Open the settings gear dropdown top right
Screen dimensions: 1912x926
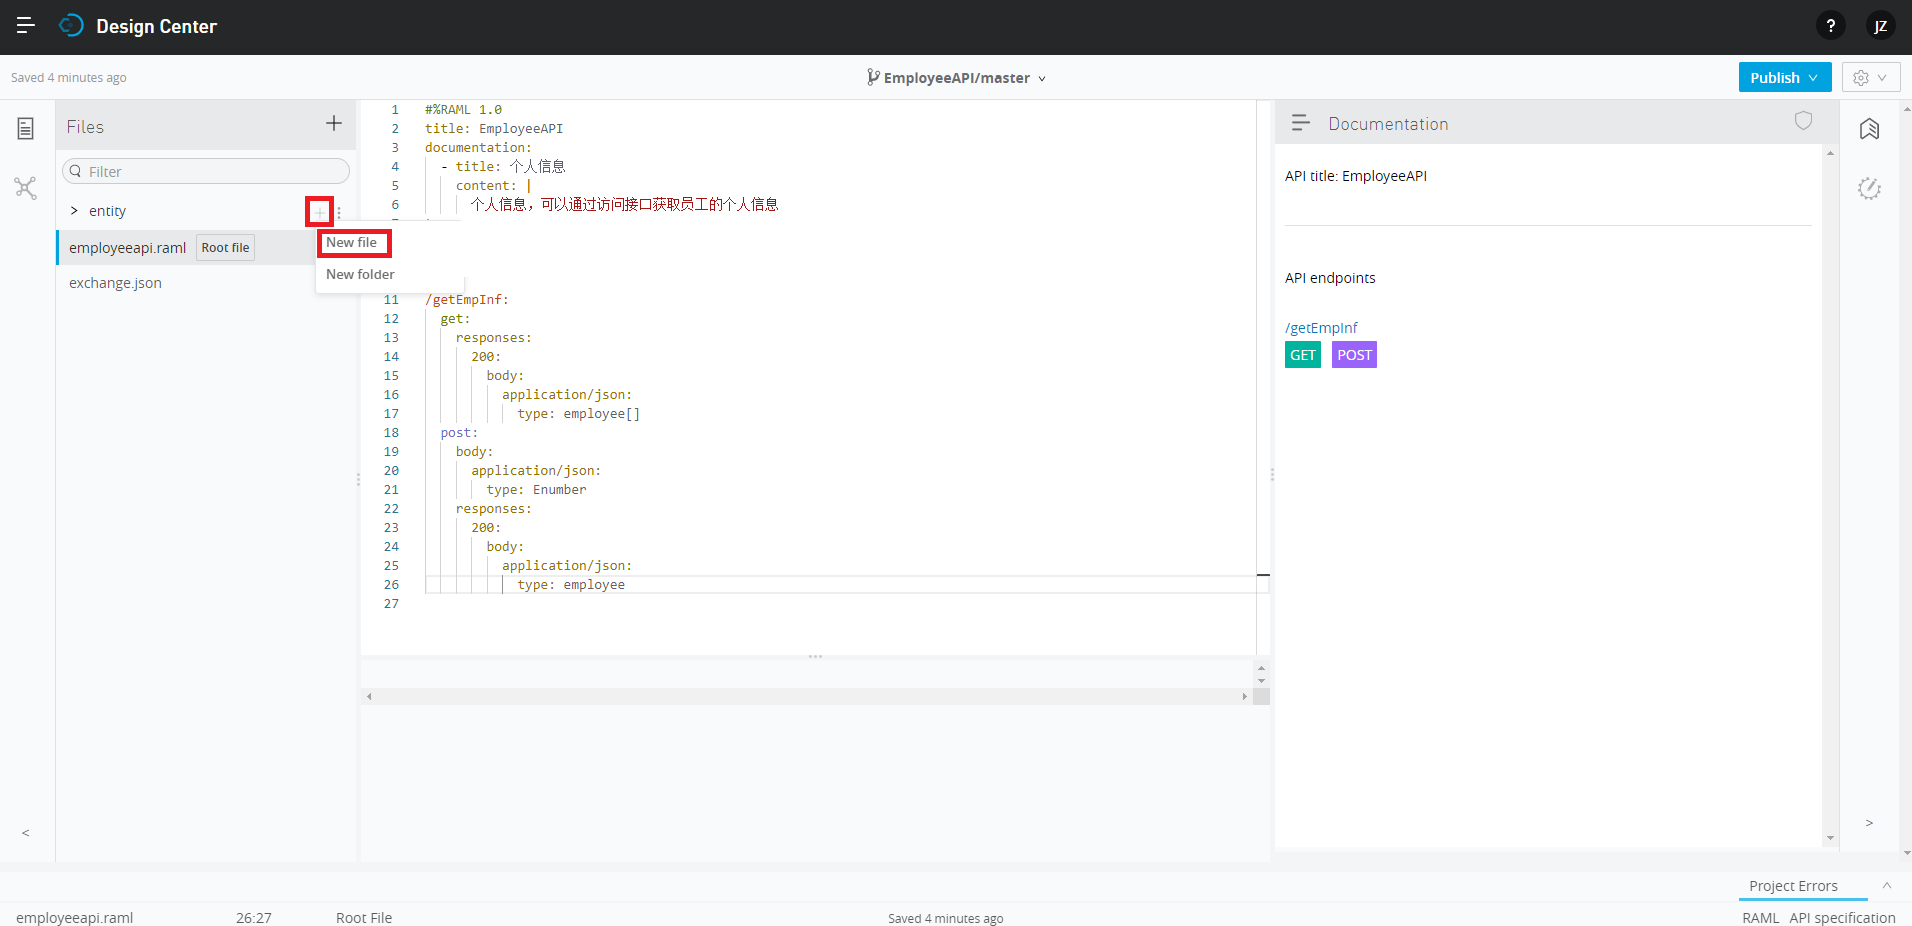pos(1870,77)
